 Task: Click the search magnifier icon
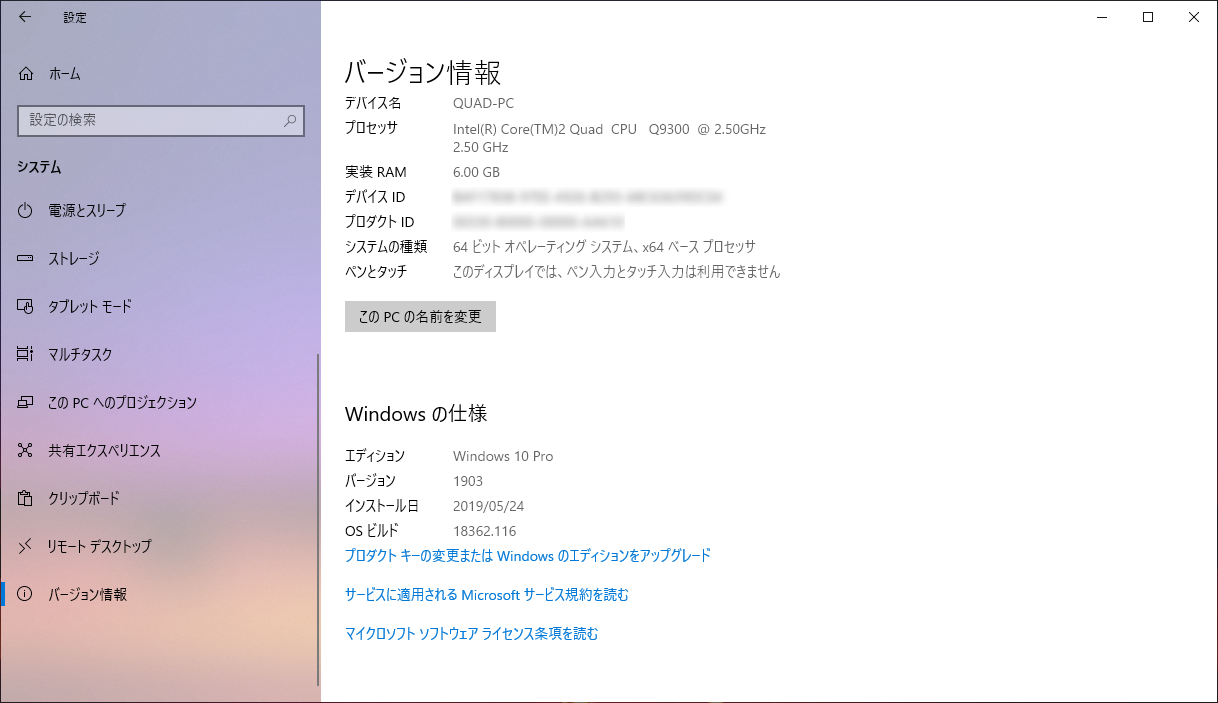point(290,120)
